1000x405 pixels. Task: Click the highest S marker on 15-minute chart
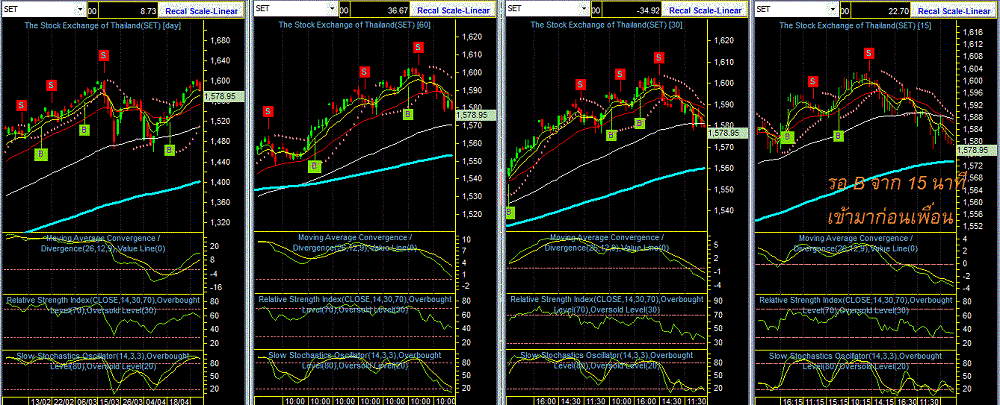(x=869, y=54)
